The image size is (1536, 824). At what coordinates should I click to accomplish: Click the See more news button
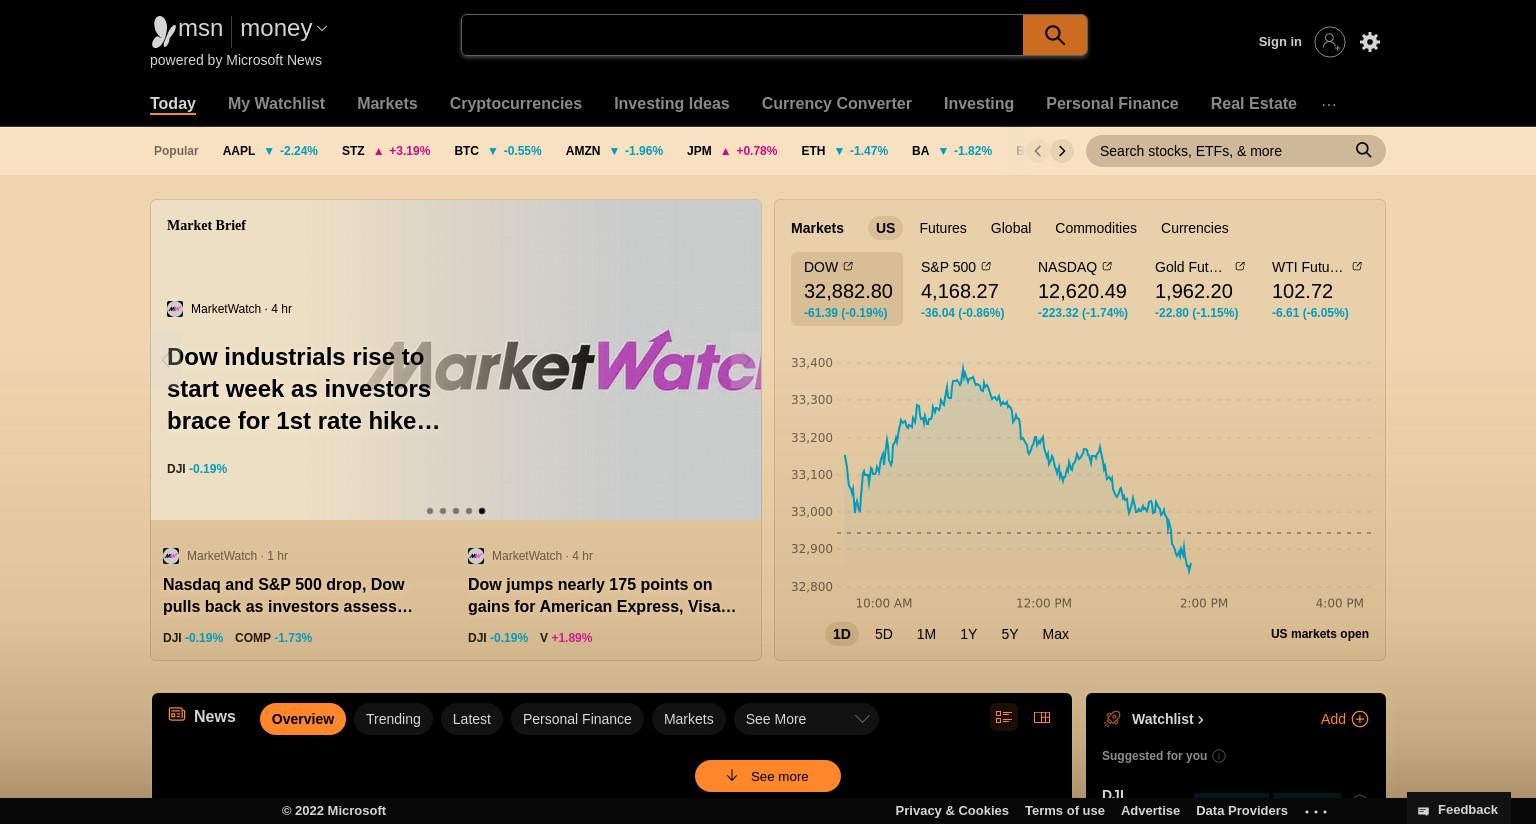tap(768, 776)
